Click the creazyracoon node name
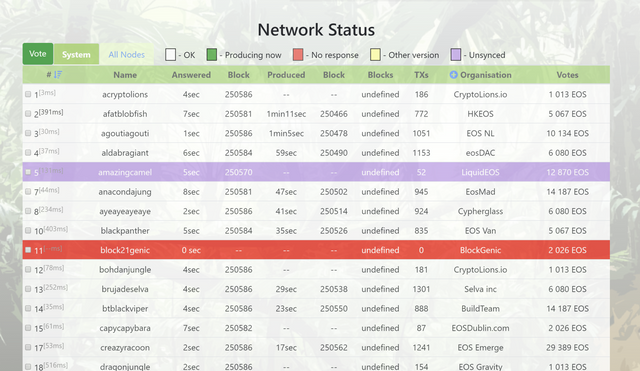640x371 pixels. click(125, 348)
